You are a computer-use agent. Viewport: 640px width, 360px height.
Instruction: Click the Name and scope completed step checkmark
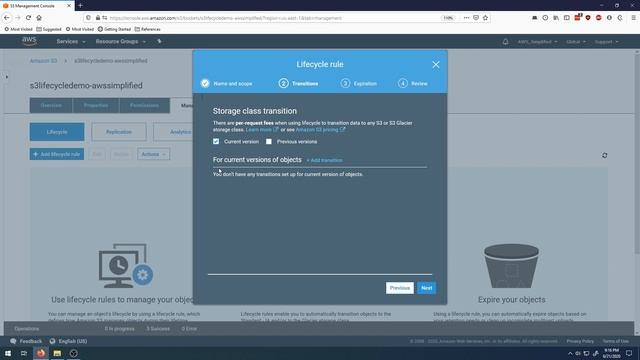click(205, 83)
